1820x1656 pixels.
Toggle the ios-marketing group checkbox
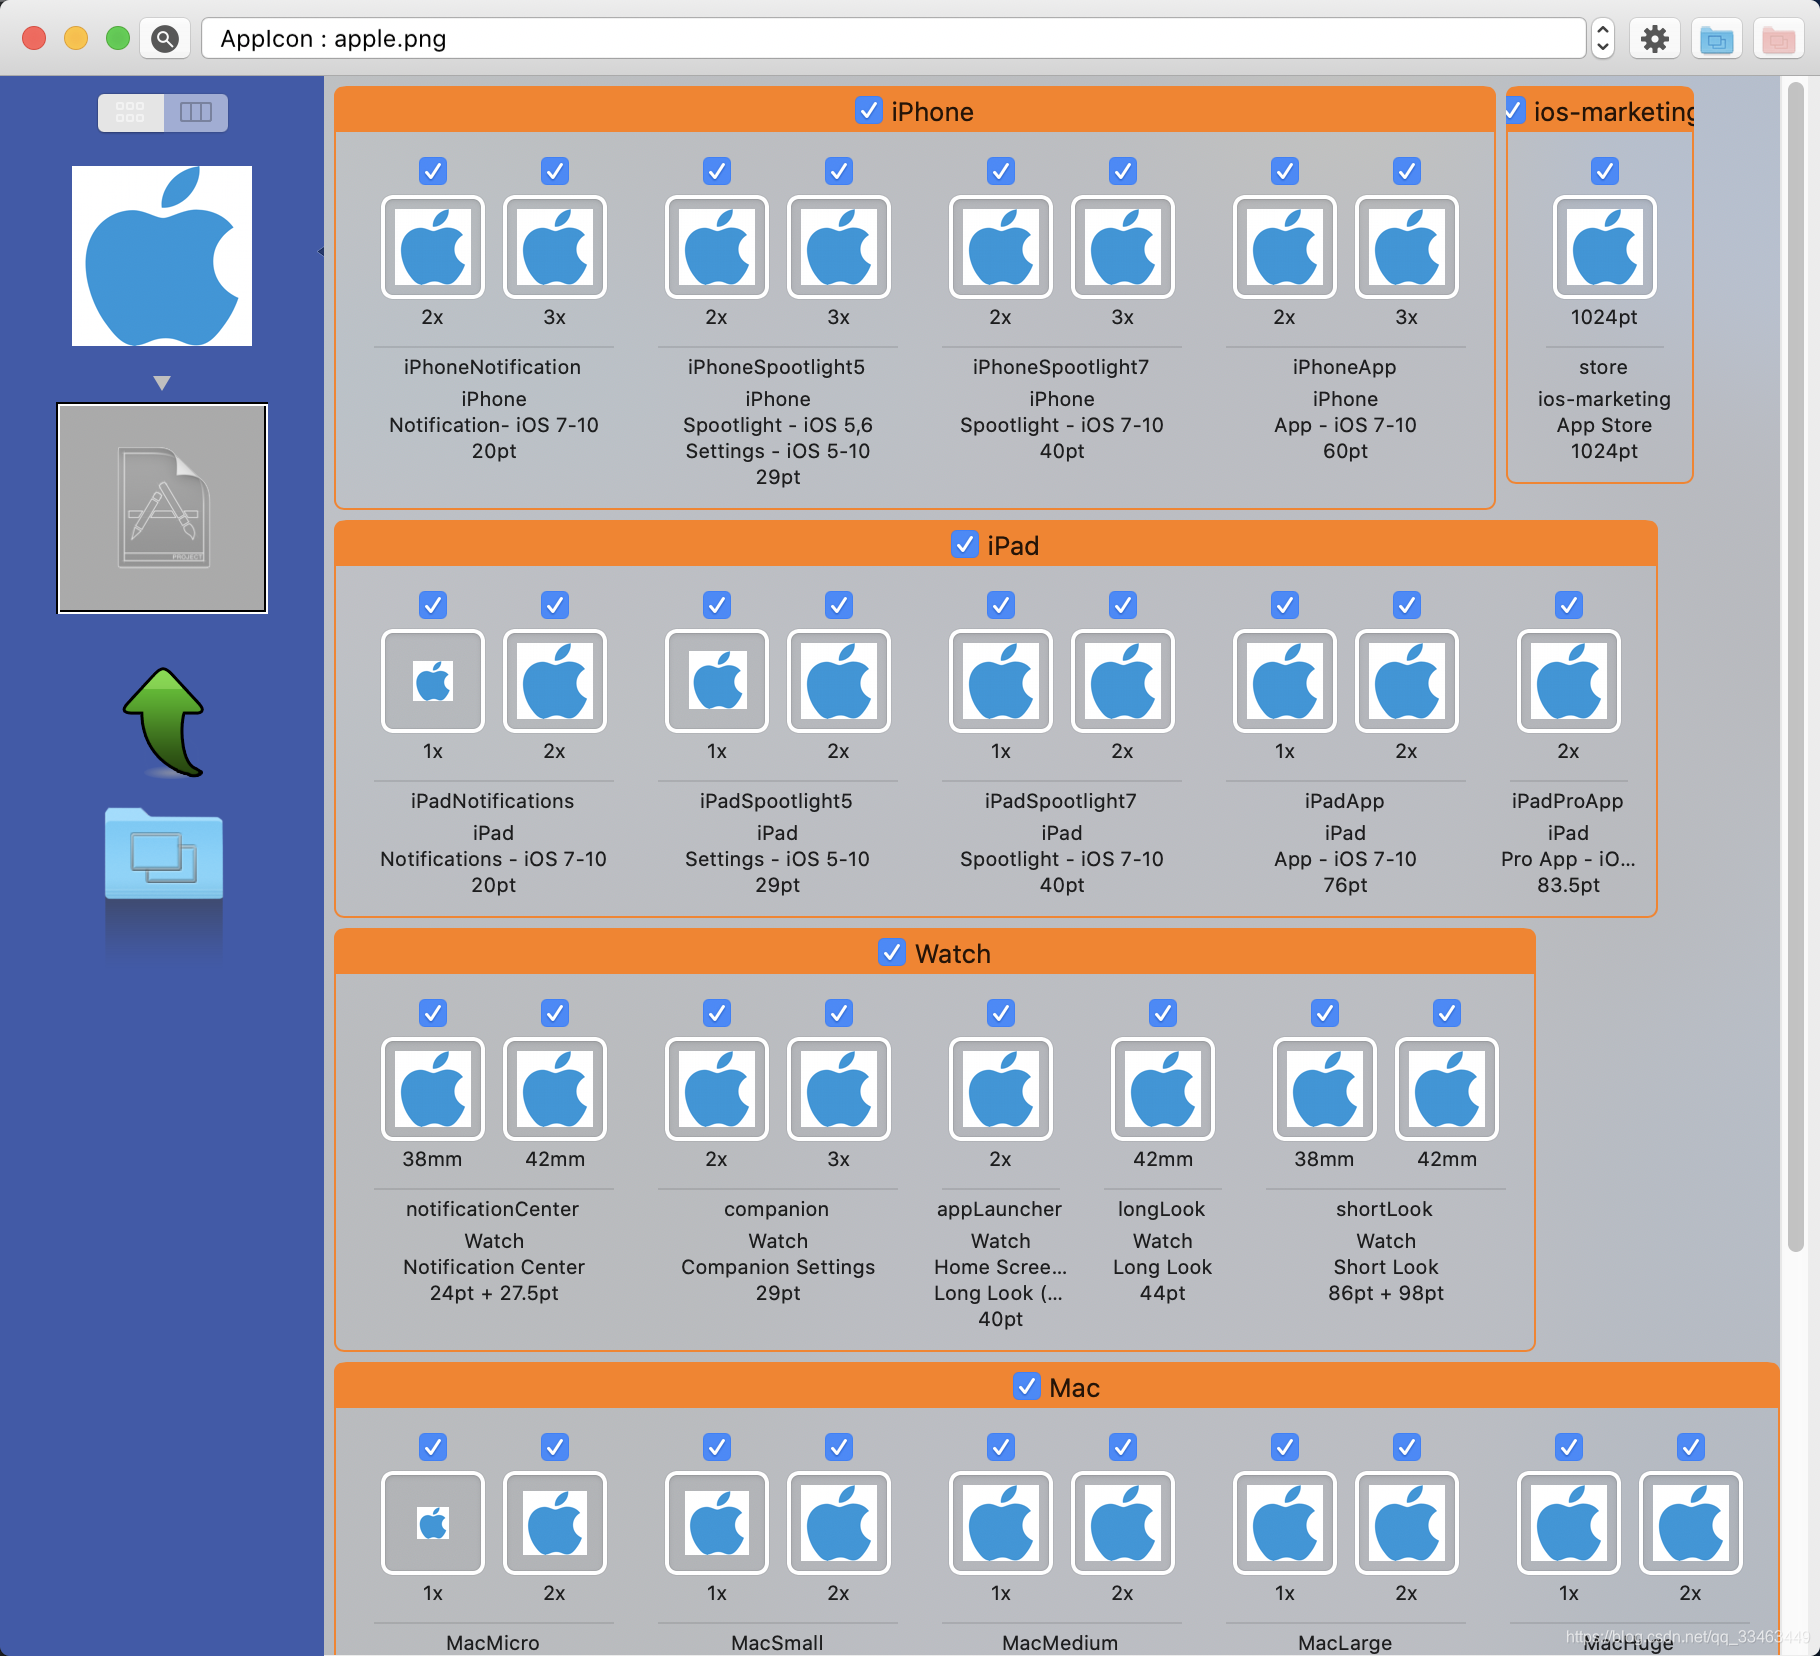click(1514, 110)
